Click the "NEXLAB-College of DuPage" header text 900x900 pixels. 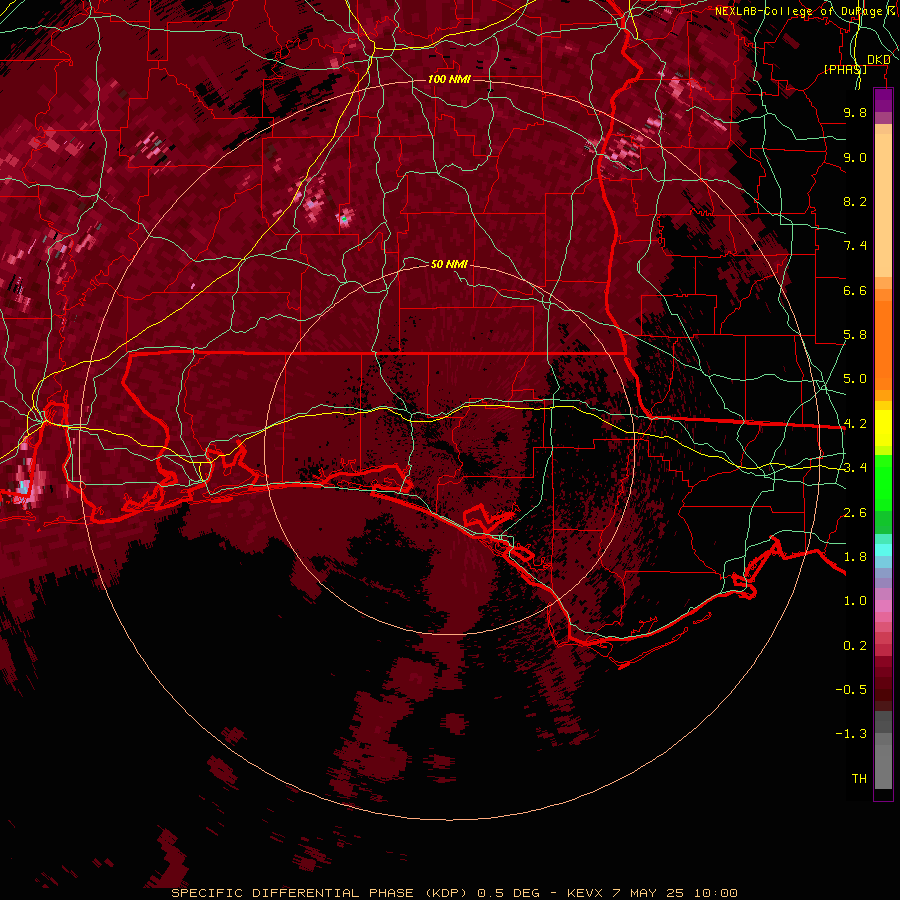pyautogui.click(x=798, y=11)
